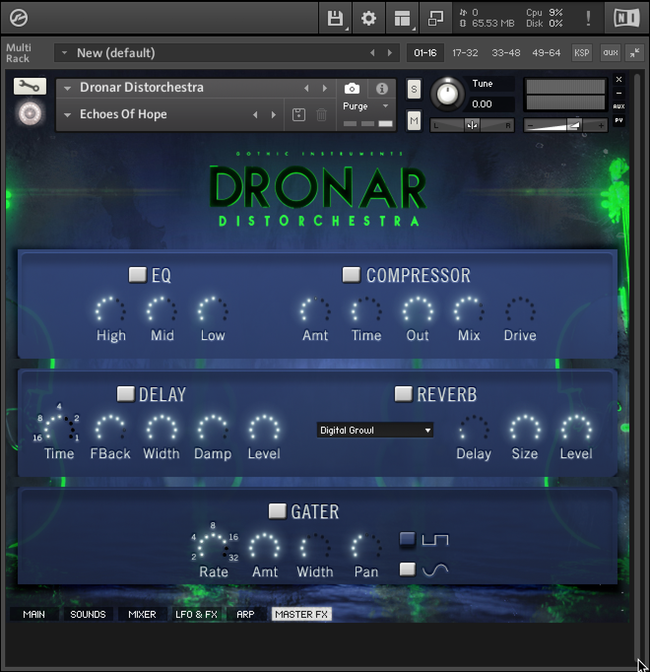
Task: Enable the EQ effect
Action: [x=138, y=275]
